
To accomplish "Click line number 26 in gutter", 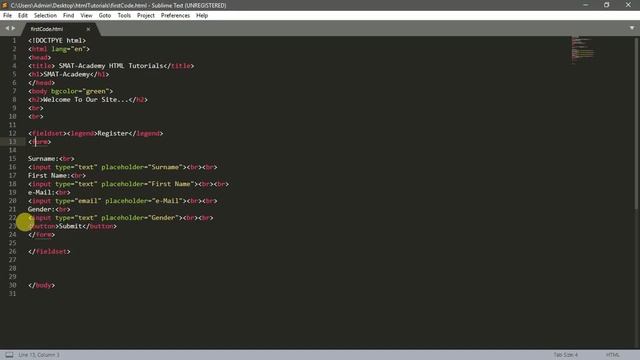I will pos(13,251).
